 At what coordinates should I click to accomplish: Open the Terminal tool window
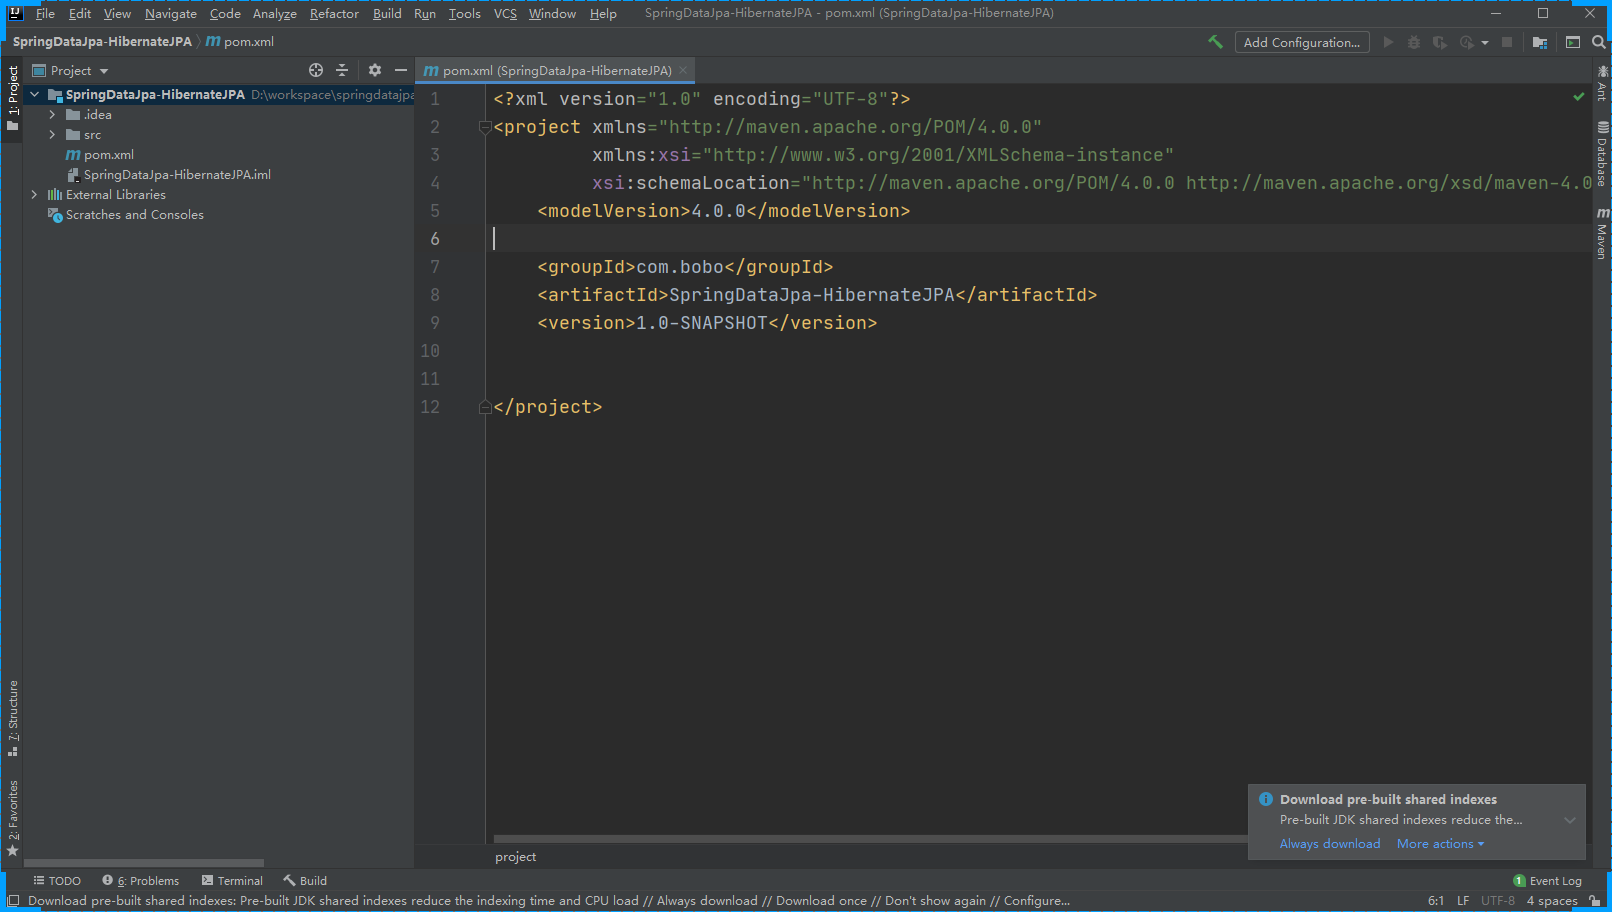tap(232, 881)
